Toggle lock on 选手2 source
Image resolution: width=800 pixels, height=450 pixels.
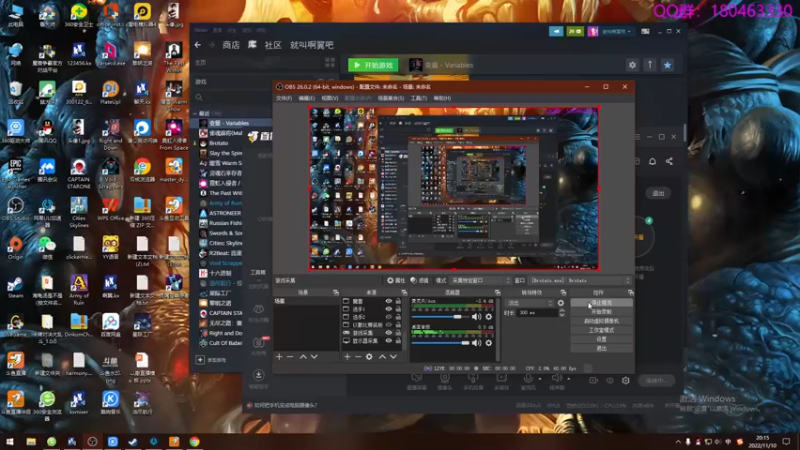pos(398,317)
